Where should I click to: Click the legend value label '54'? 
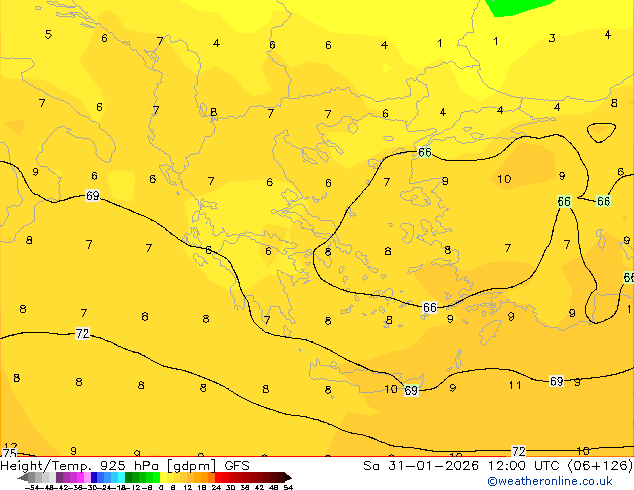click(288, 487)
